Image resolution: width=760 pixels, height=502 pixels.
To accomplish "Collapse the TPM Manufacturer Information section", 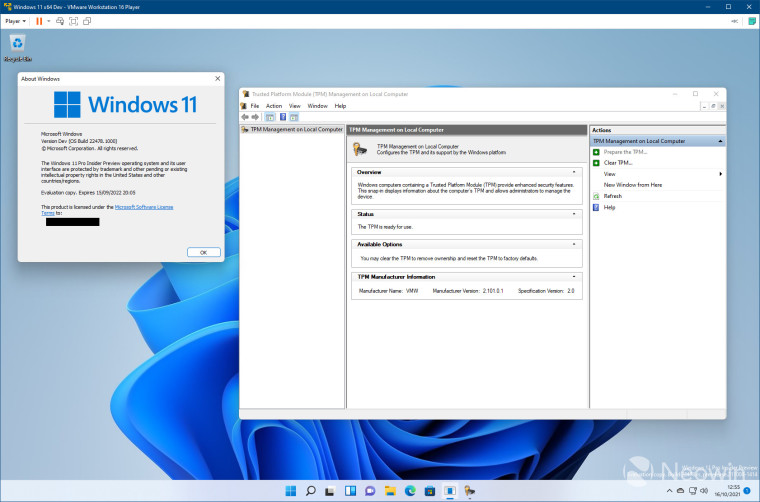I will click(574, 277).
